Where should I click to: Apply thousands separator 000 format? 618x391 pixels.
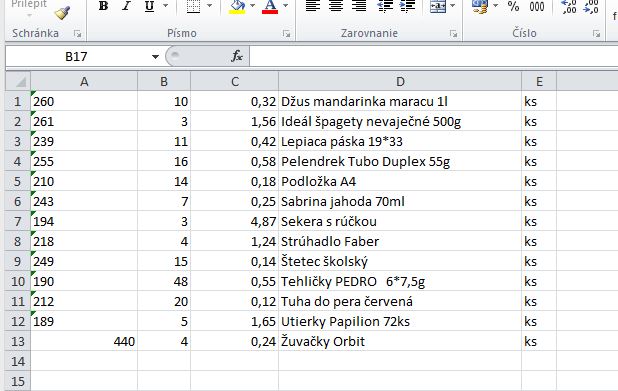[537, 6]
